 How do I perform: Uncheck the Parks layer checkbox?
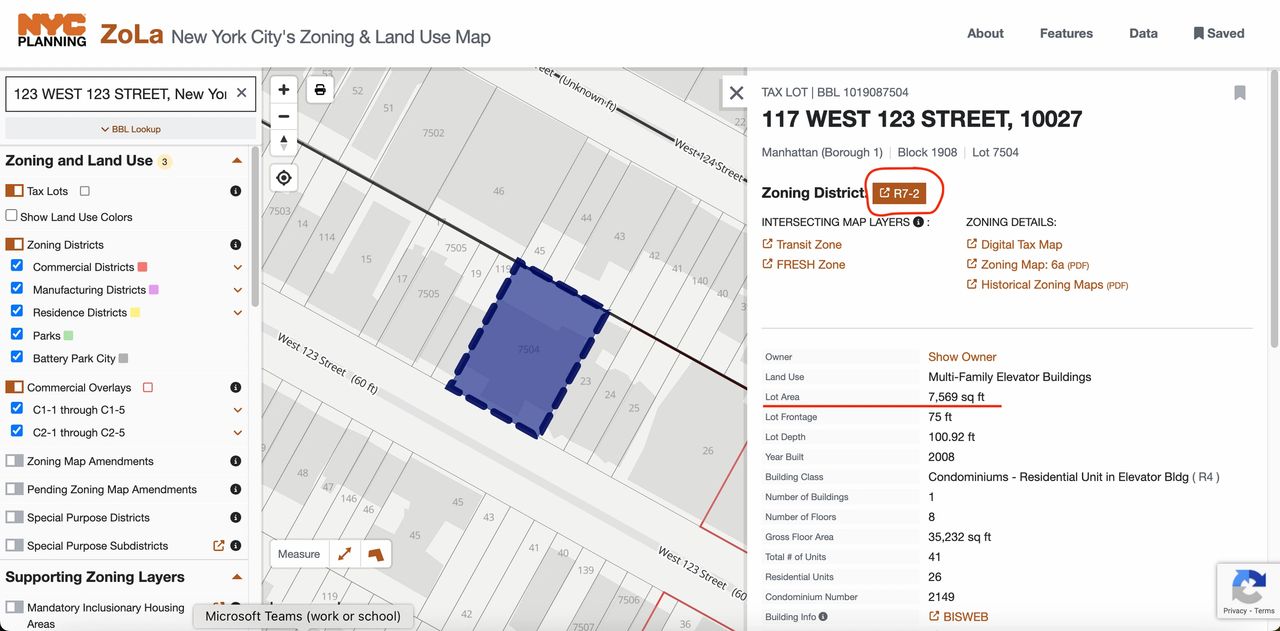17,335
